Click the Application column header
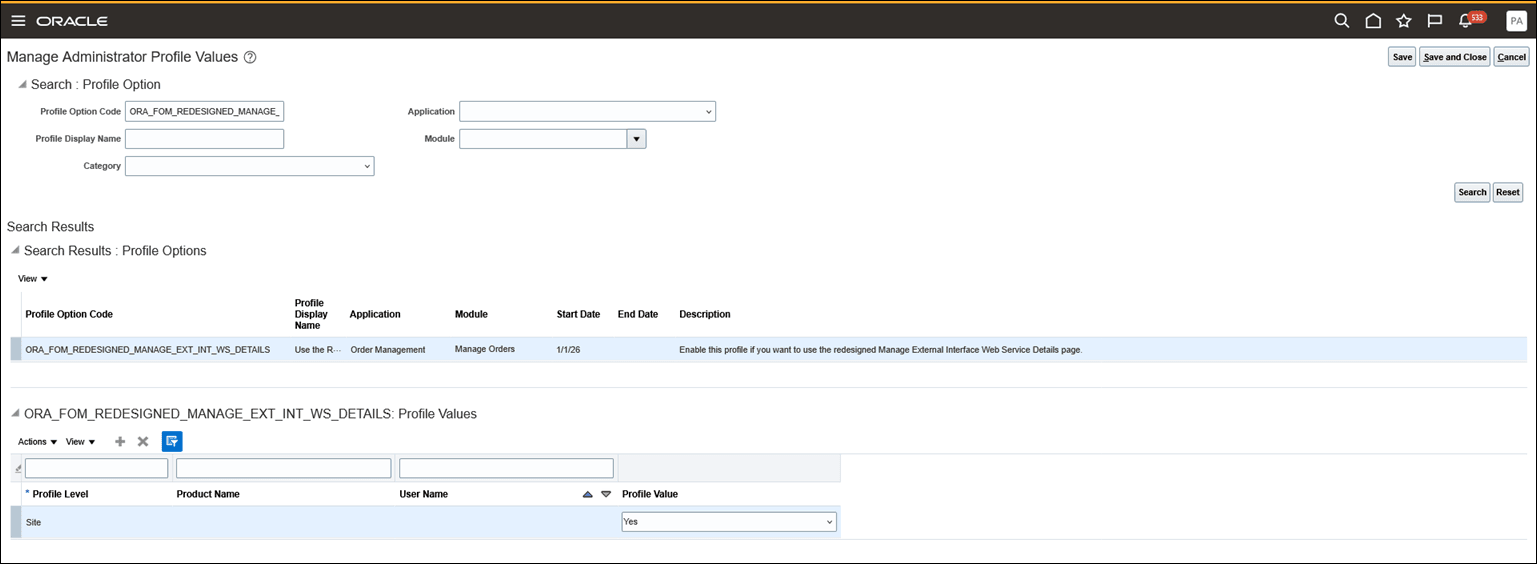Image resolution: width=1537 pixels, height=564 pixels. point(375,314)
